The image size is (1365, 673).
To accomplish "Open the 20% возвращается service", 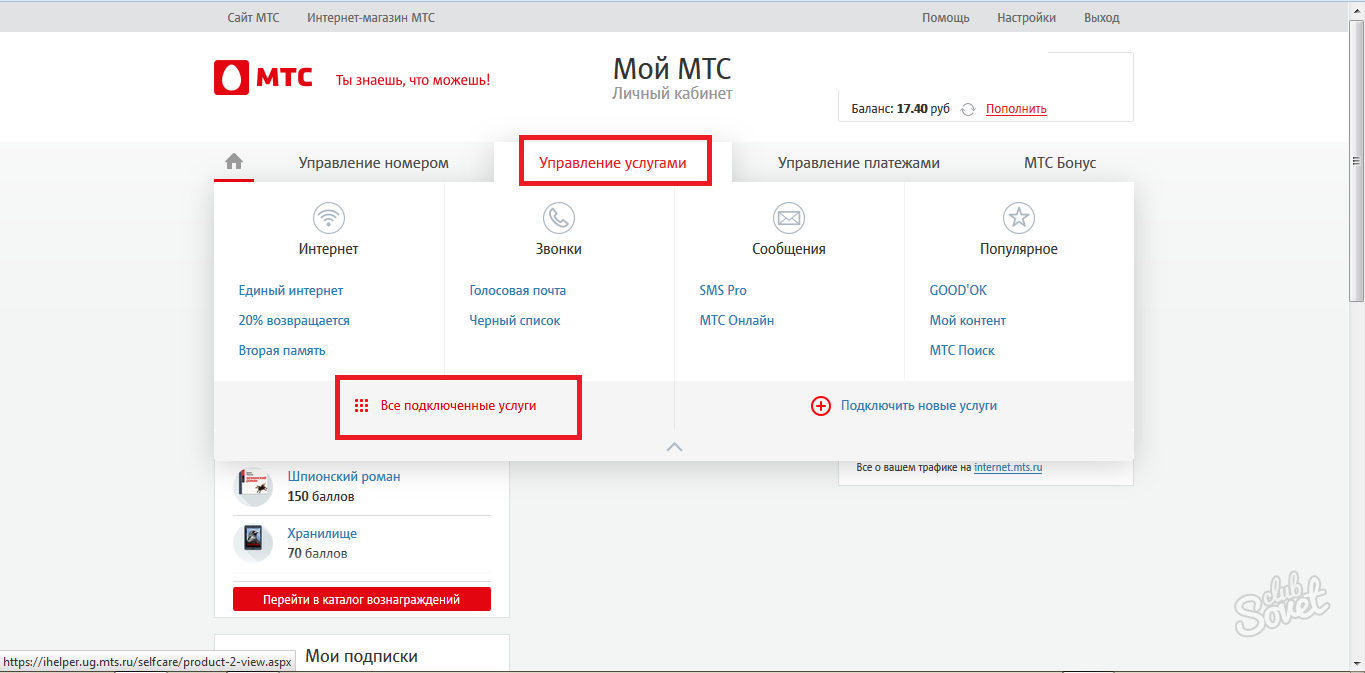I will tap(294, 320).
